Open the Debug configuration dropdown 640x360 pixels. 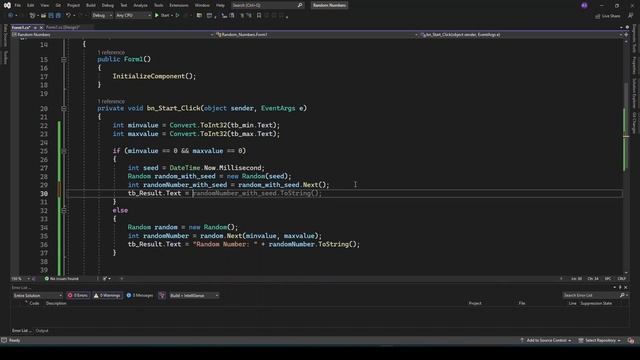[102, 16]
